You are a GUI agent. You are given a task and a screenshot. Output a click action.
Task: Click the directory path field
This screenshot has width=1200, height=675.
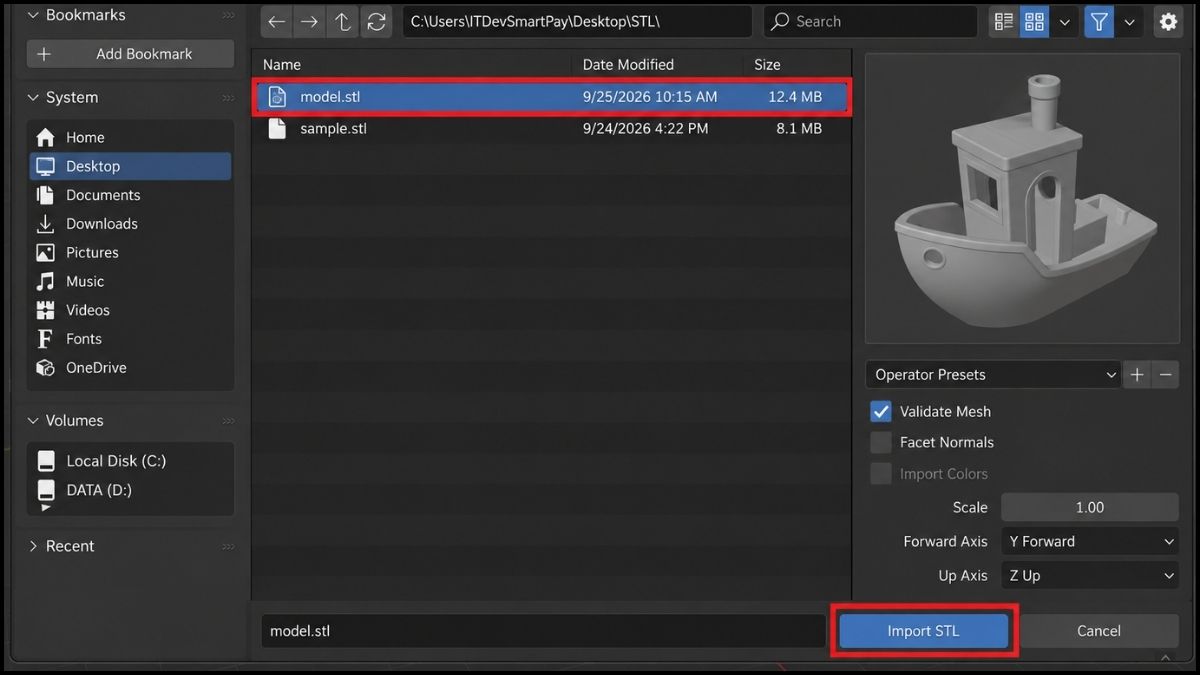pyautogui.click(x=577, y=21)
